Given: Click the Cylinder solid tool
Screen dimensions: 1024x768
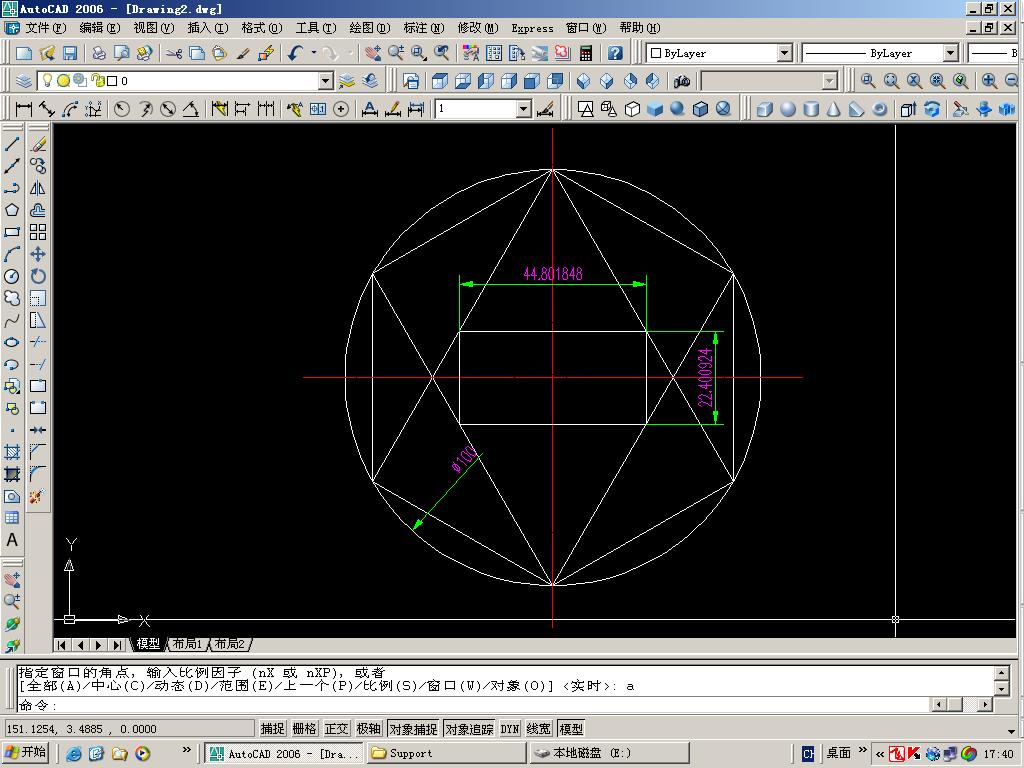Looking at the screenshot, I should point(811,109).
